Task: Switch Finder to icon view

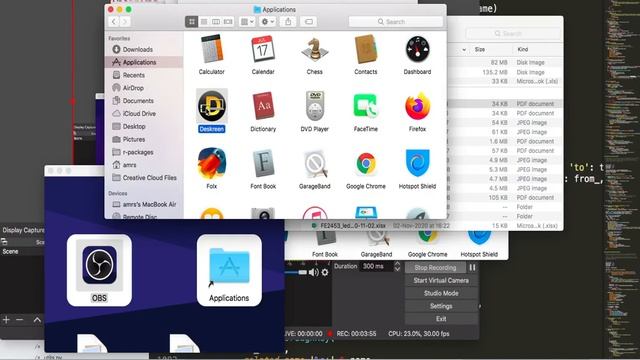Action: [191, 22]
